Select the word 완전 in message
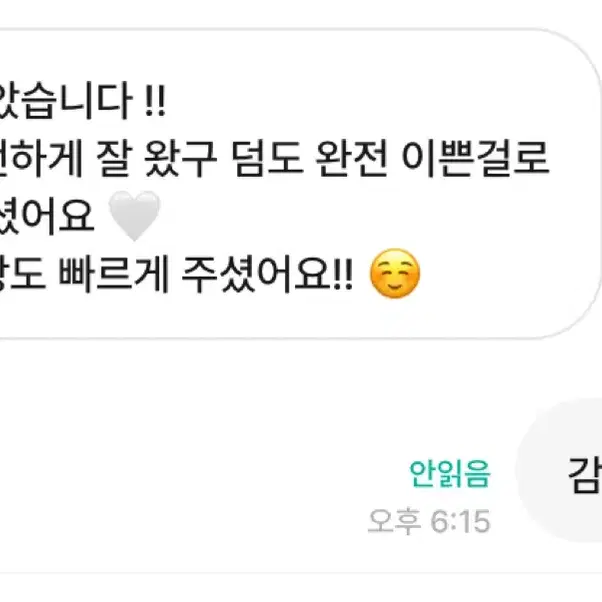This screenshot has height=602, width=602. point(351,159)
